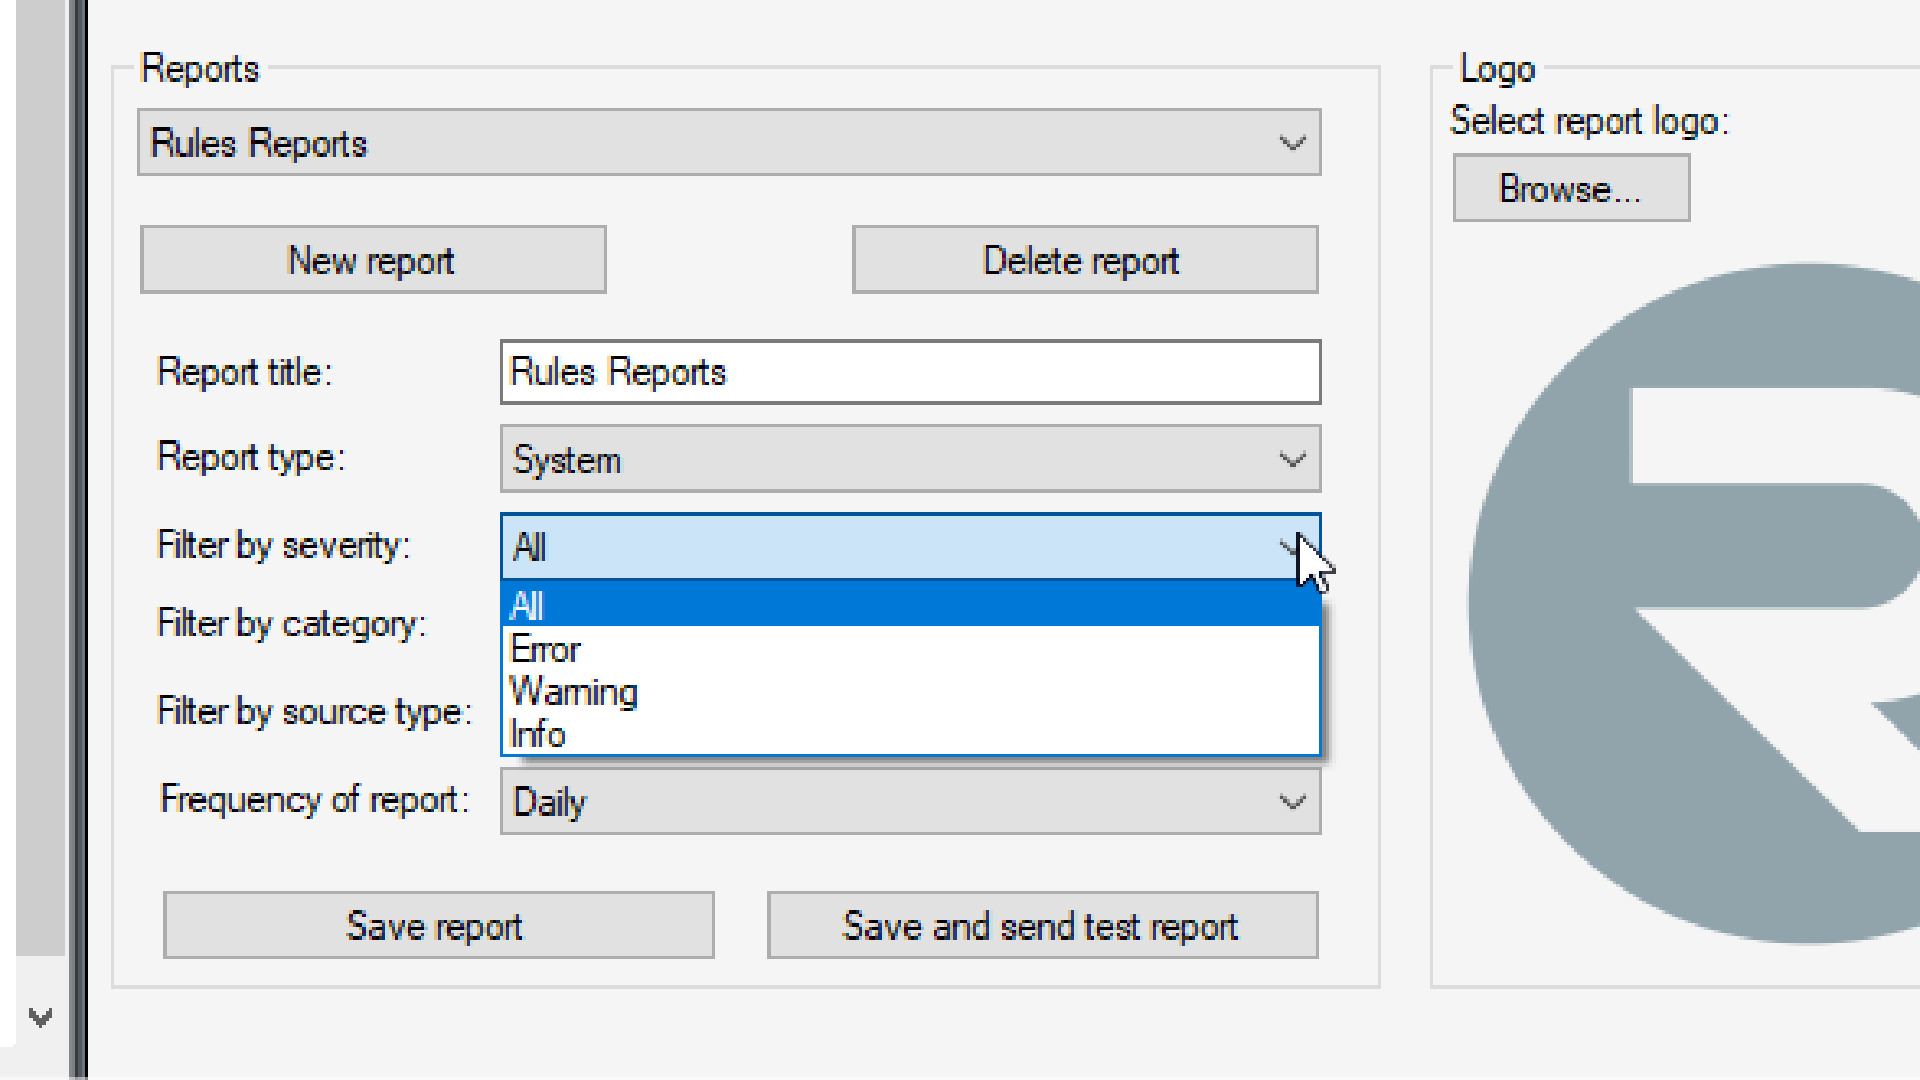The width and height of the screenshot is (1920, 1080).
Task: Click the Delete report button
Action: (1085, 260)
